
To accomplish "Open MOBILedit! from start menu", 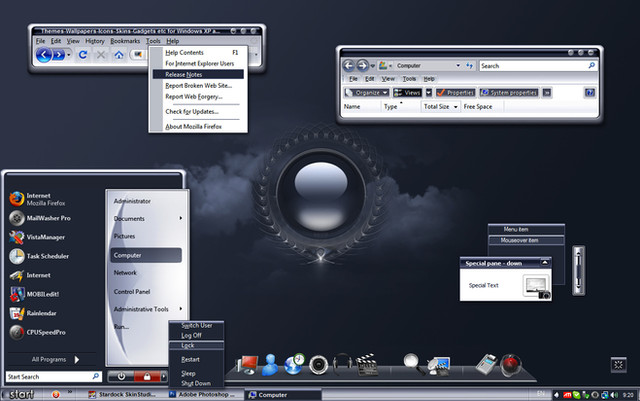I will (35, 294).
